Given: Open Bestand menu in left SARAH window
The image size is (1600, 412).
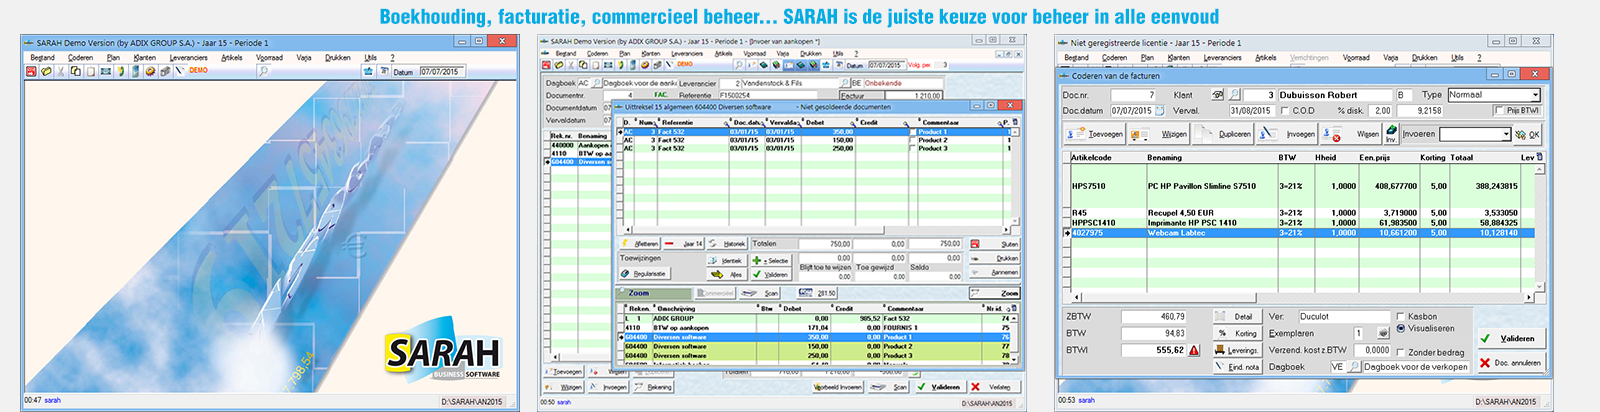Looking at the screenshot, I should pyautogui.click(x=42, y=57).
